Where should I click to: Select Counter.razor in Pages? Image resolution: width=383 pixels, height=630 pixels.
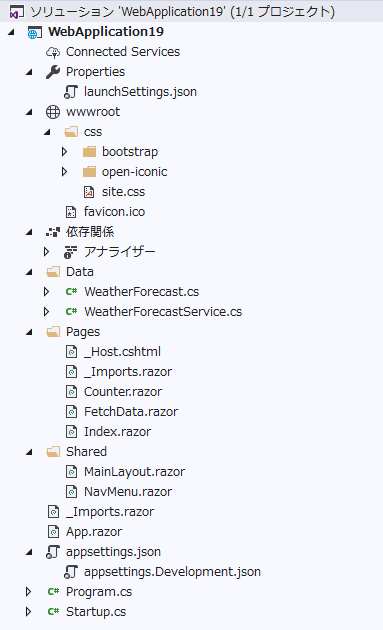pos(123,392)
